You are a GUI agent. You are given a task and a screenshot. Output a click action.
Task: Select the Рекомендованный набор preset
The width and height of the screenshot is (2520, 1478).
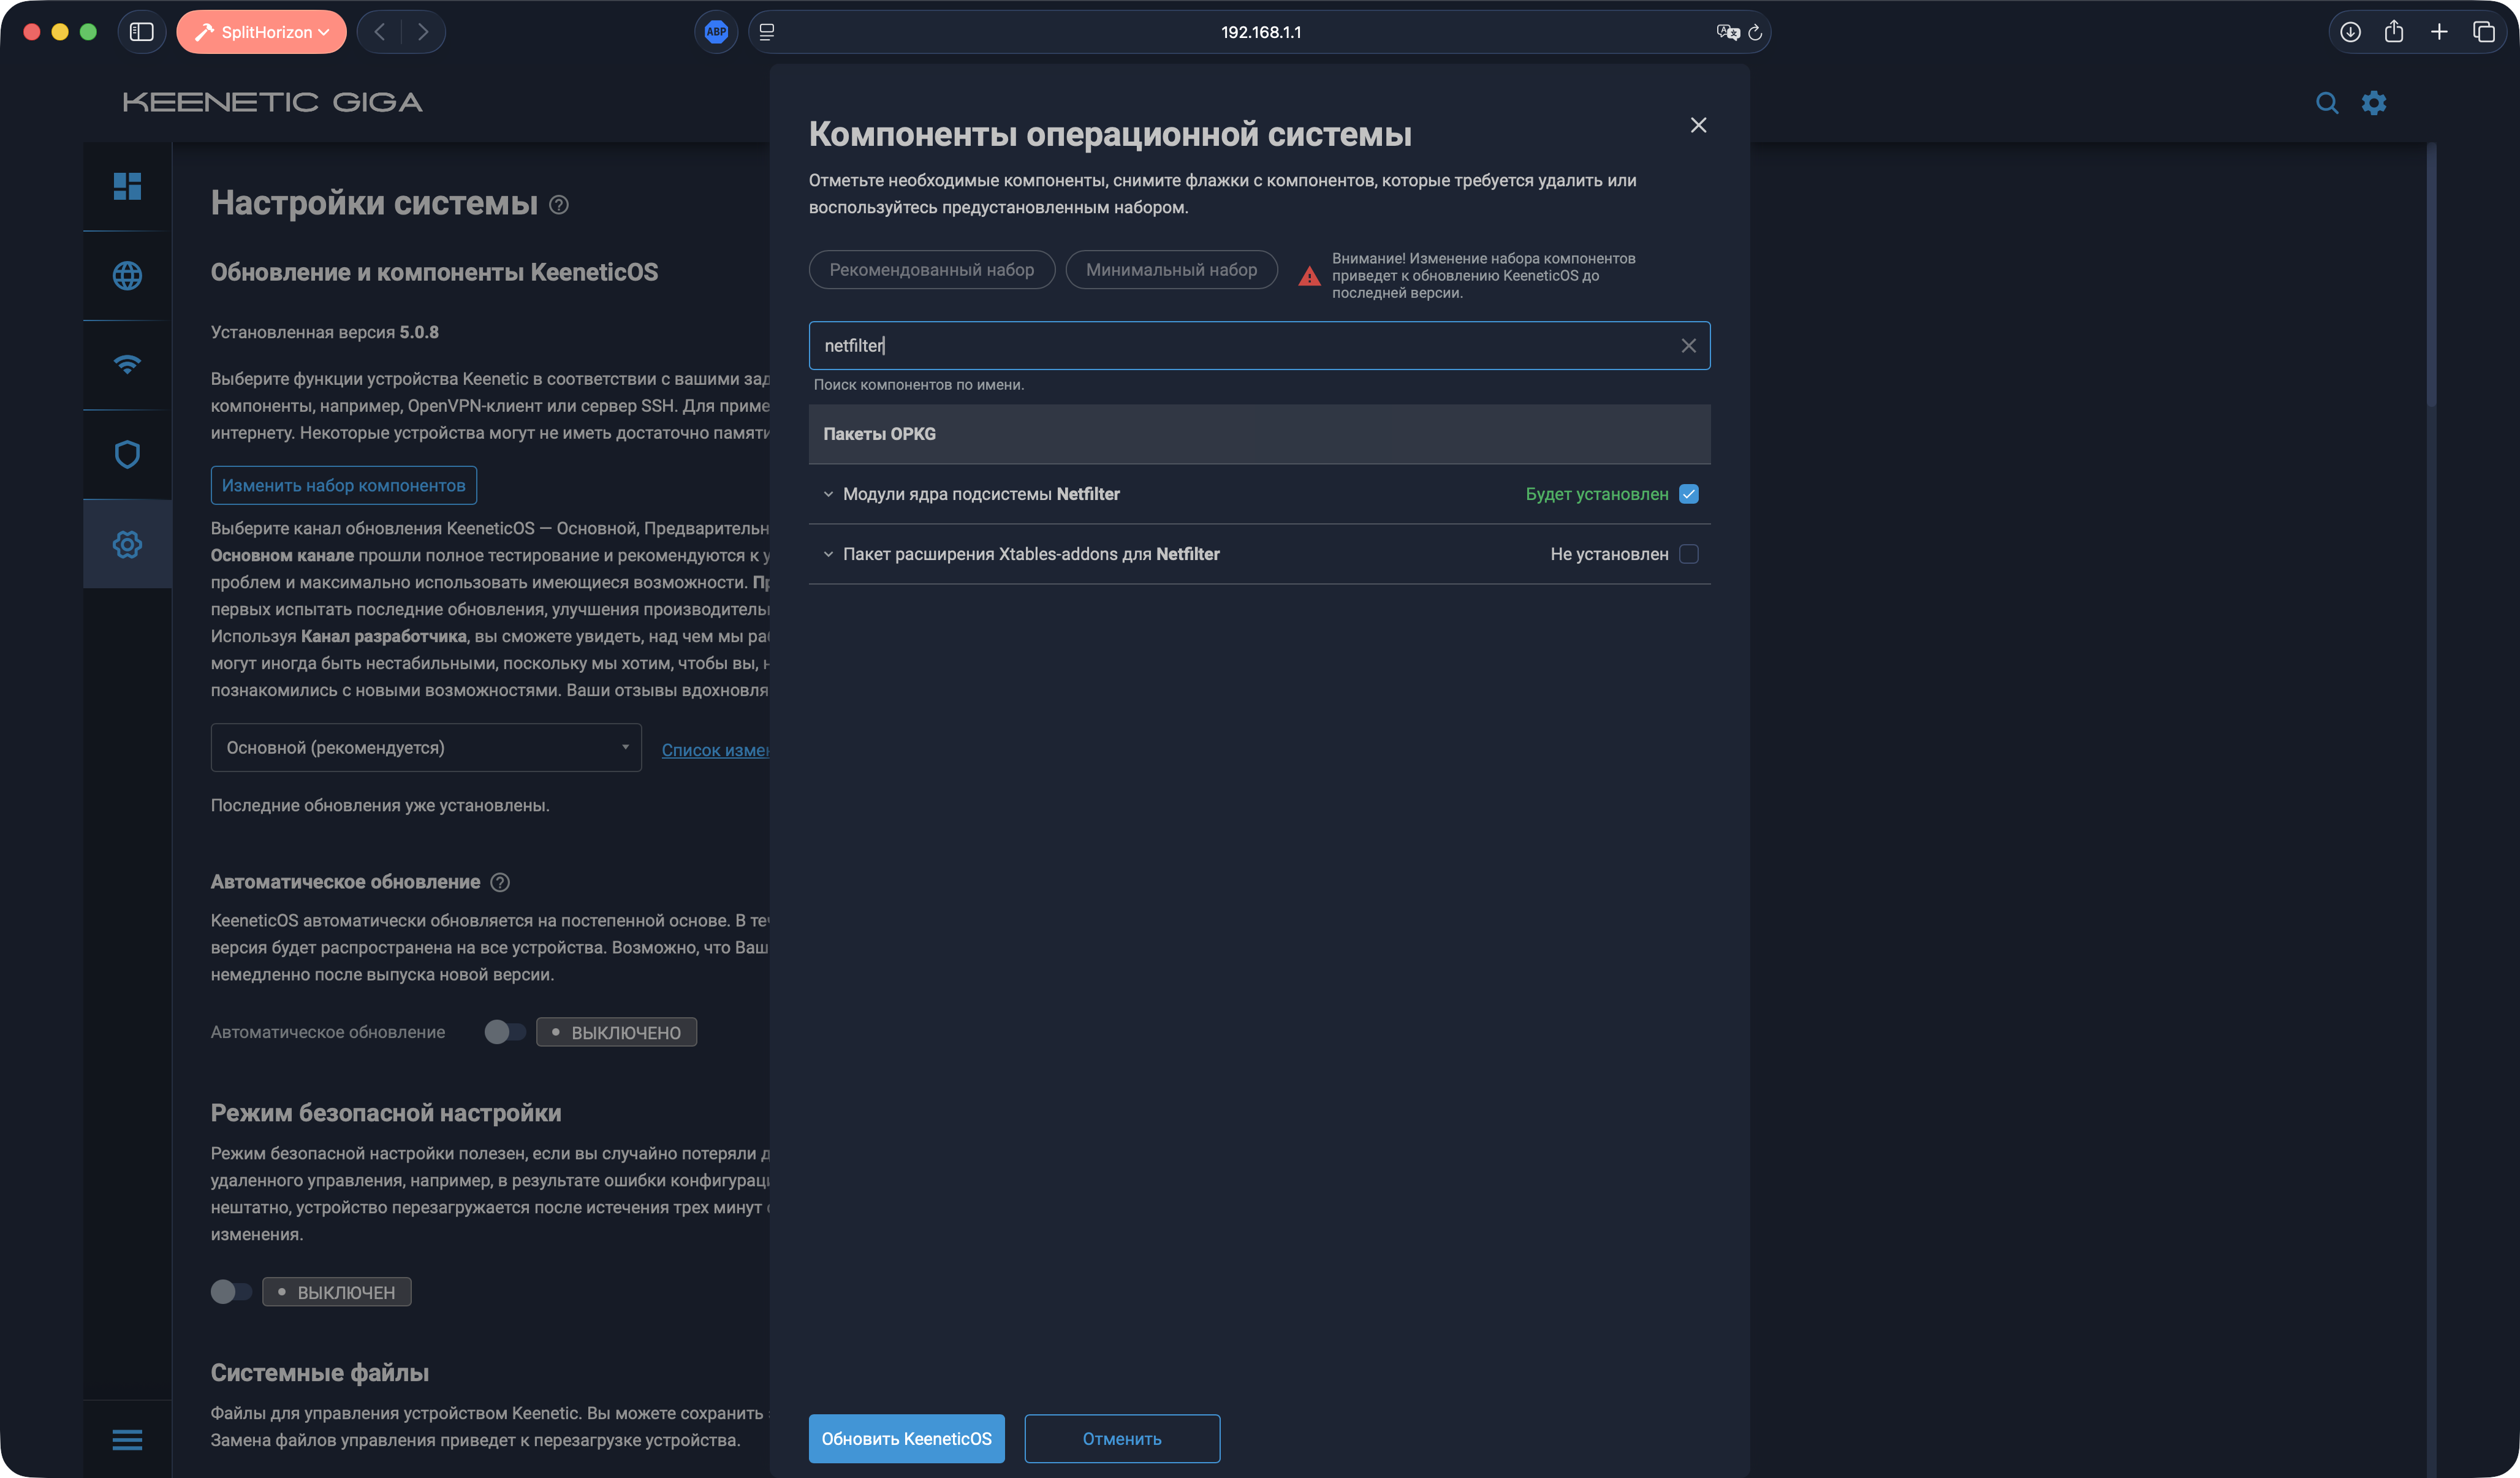(932, 270)
